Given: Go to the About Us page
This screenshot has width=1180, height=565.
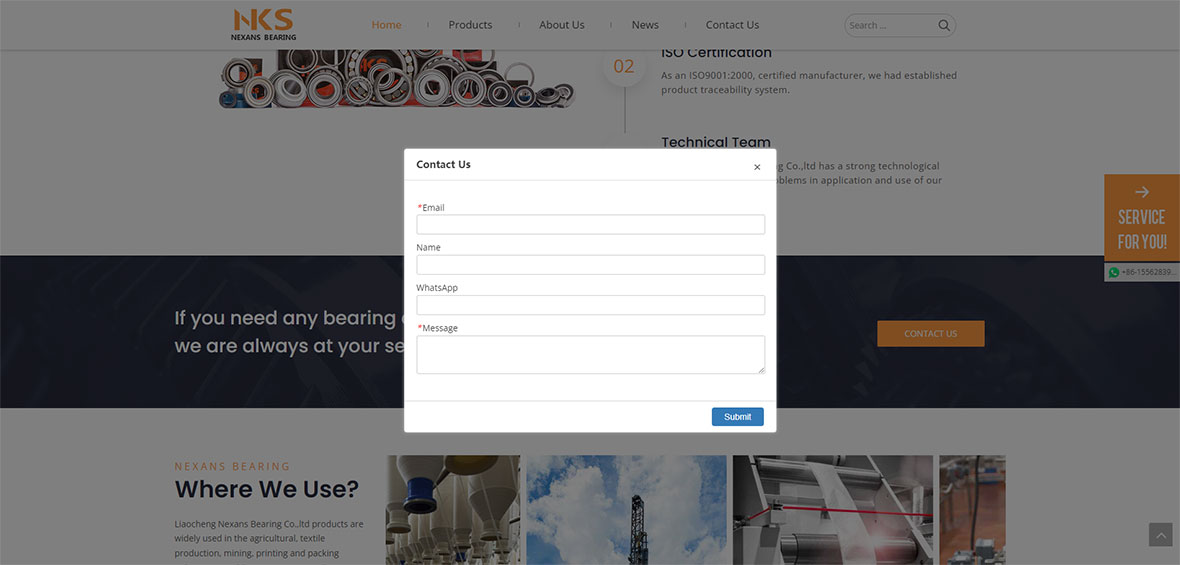Looking at the screenshot, I should click(561, 25).
